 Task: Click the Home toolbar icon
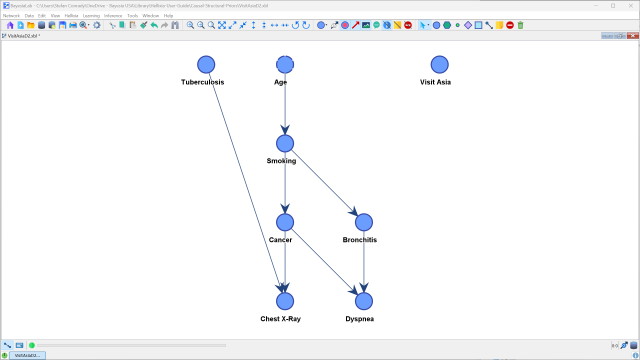(x=10, y=25)
